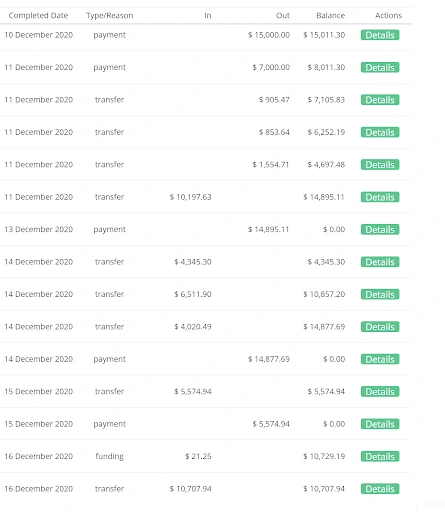
Task: Show Details for the $1,554.71 transfer
Action: click(380, 165)
